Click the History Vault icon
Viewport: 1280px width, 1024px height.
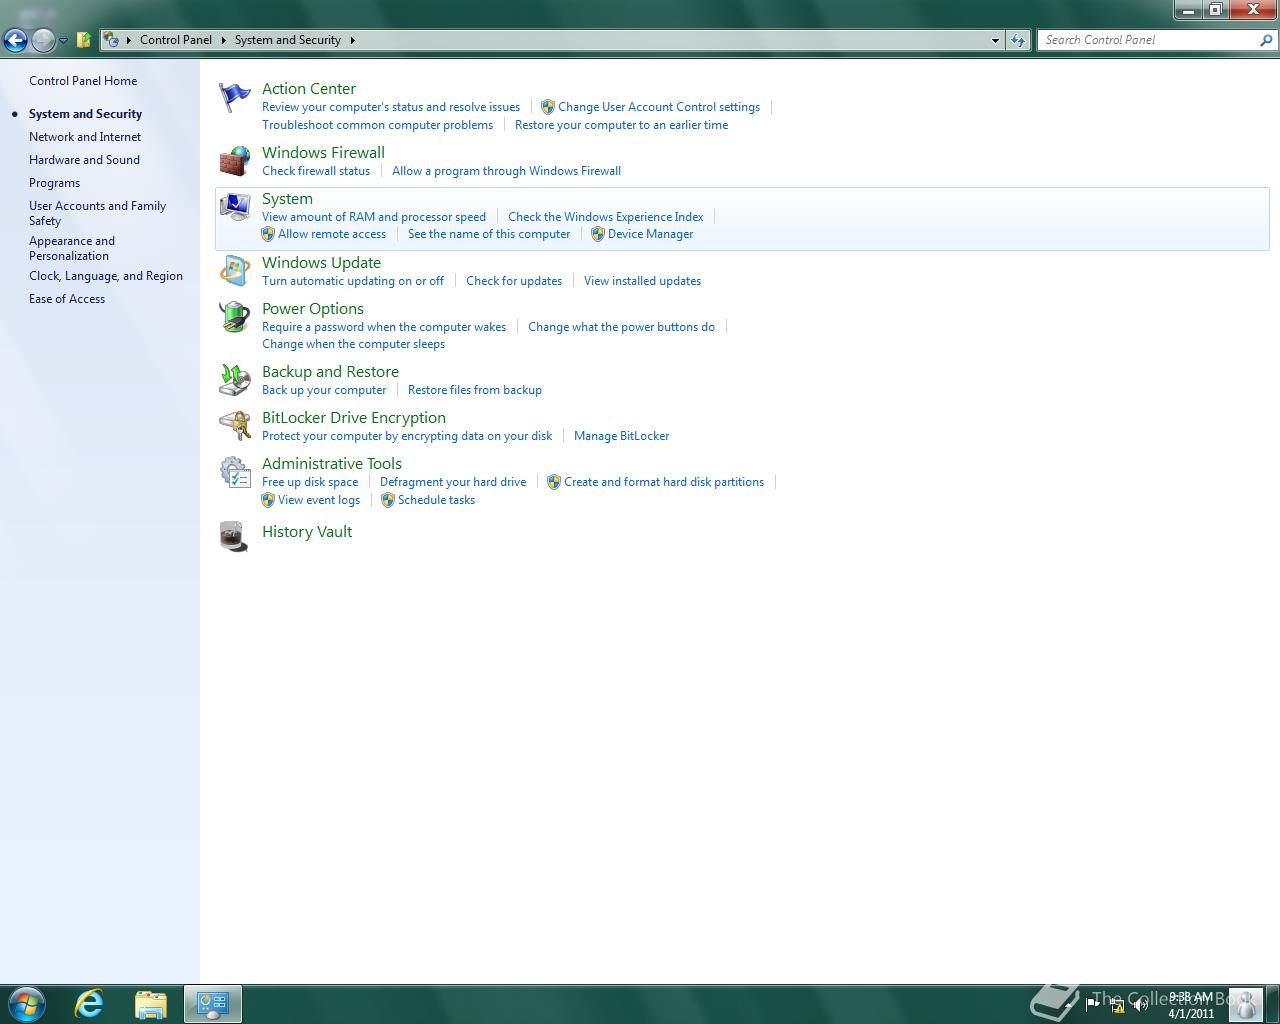[x=235, y=537]
